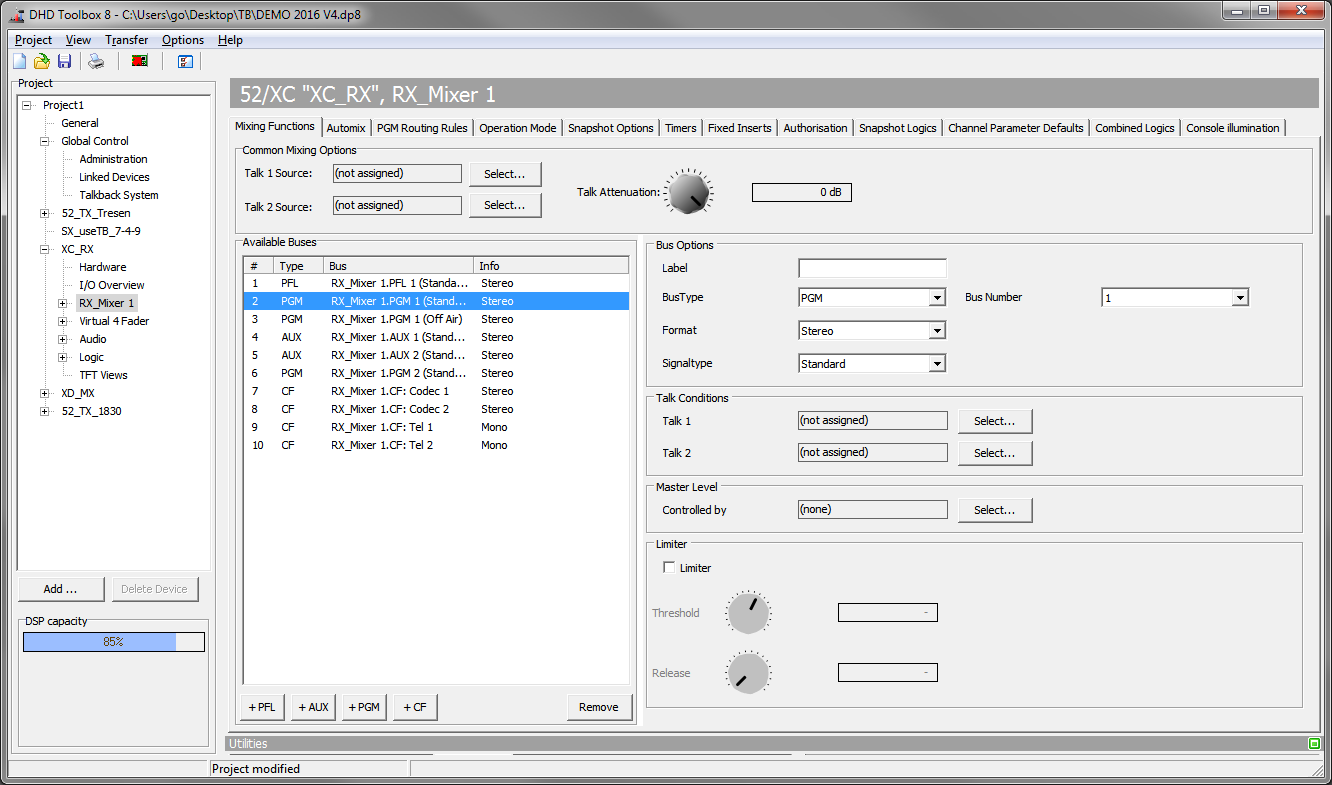1332x785 pixels.
Task: Enable the Limiter checkbox
Action: [668, 566]
